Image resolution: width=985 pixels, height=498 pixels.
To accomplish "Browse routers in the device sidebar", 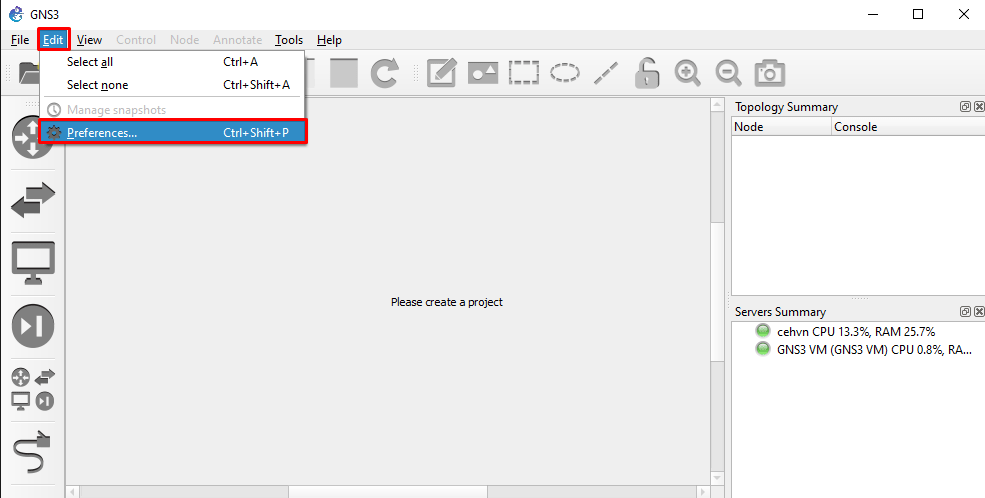I will click(x=31, y=138).
